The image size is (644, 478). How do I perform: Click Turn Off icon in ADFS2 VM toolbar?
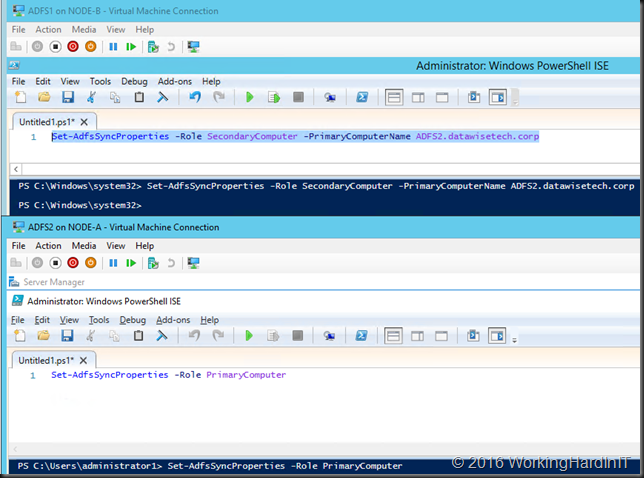coord(55,263)
